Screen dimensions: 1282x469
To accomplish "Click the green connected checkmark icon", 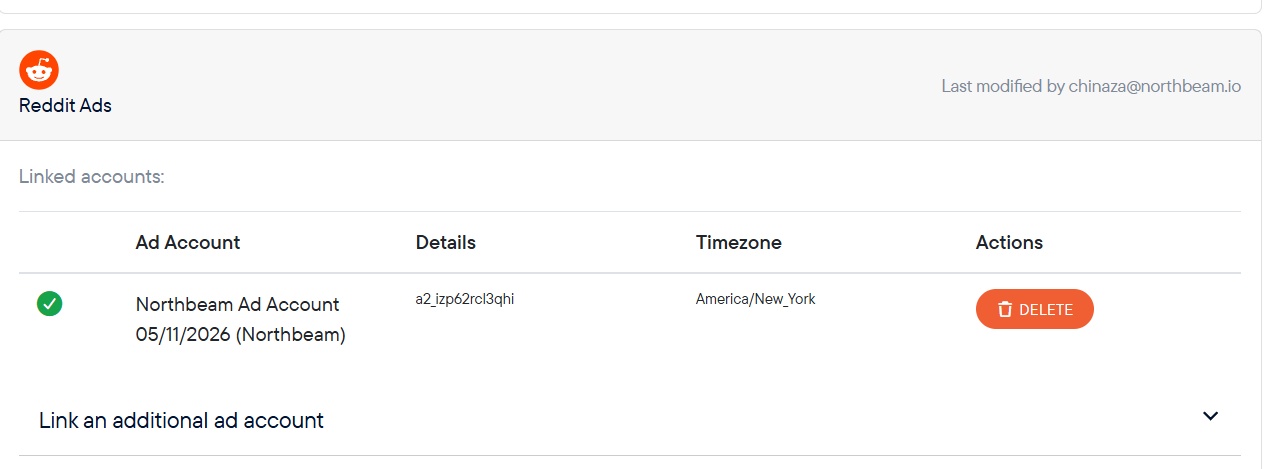I will click(x=49, y=303).
